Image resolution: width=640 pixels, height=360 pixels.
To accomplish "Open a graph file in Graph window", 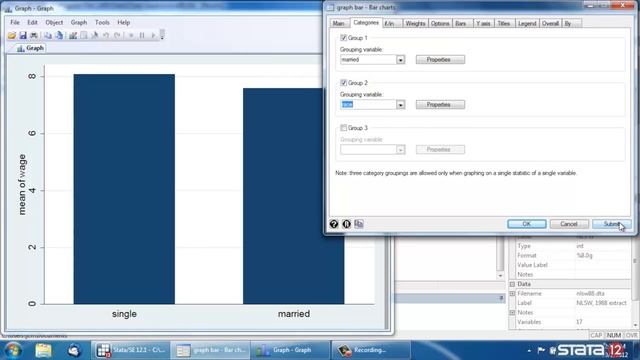I will (x=12, y=36).
